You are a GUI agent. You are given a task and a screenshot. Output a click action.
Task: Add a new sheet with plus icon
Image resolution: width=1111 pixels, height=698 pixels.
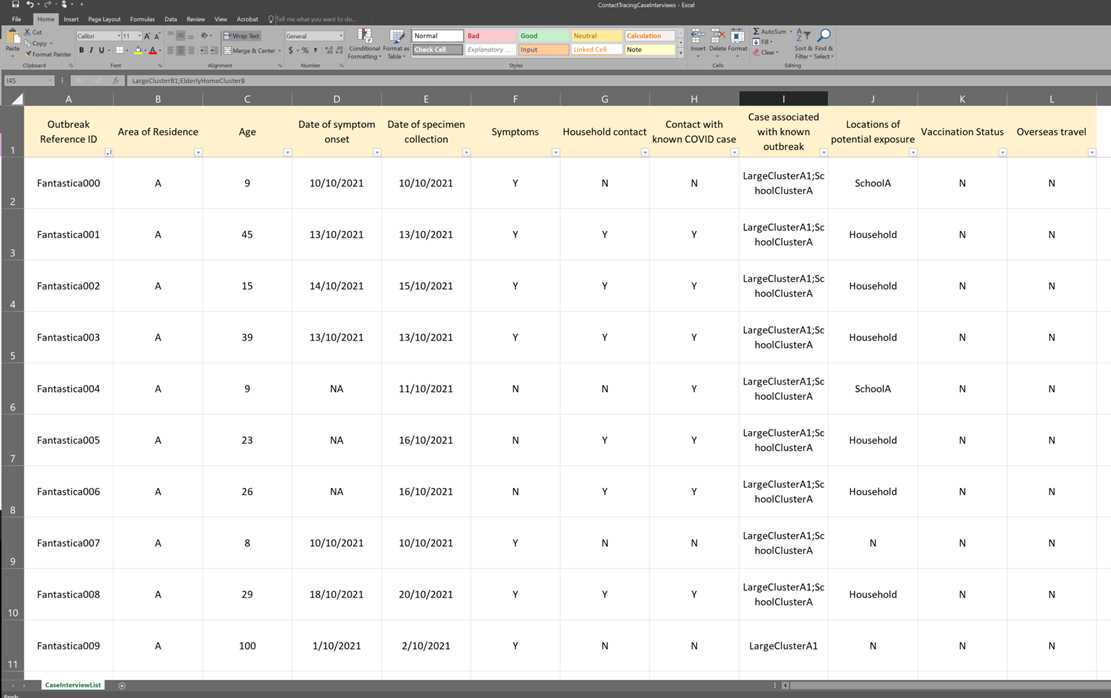tap(122, 685)
